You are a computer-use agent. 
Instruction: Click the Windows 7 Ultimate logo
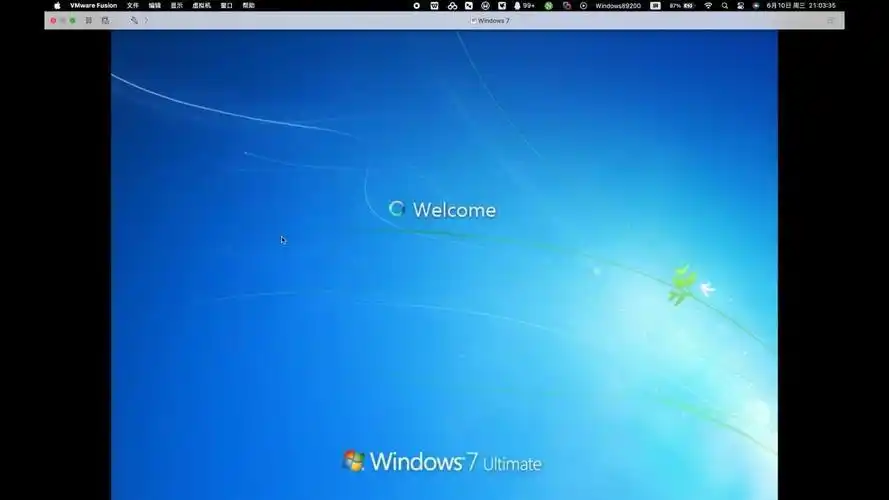[x=442, y=462]
